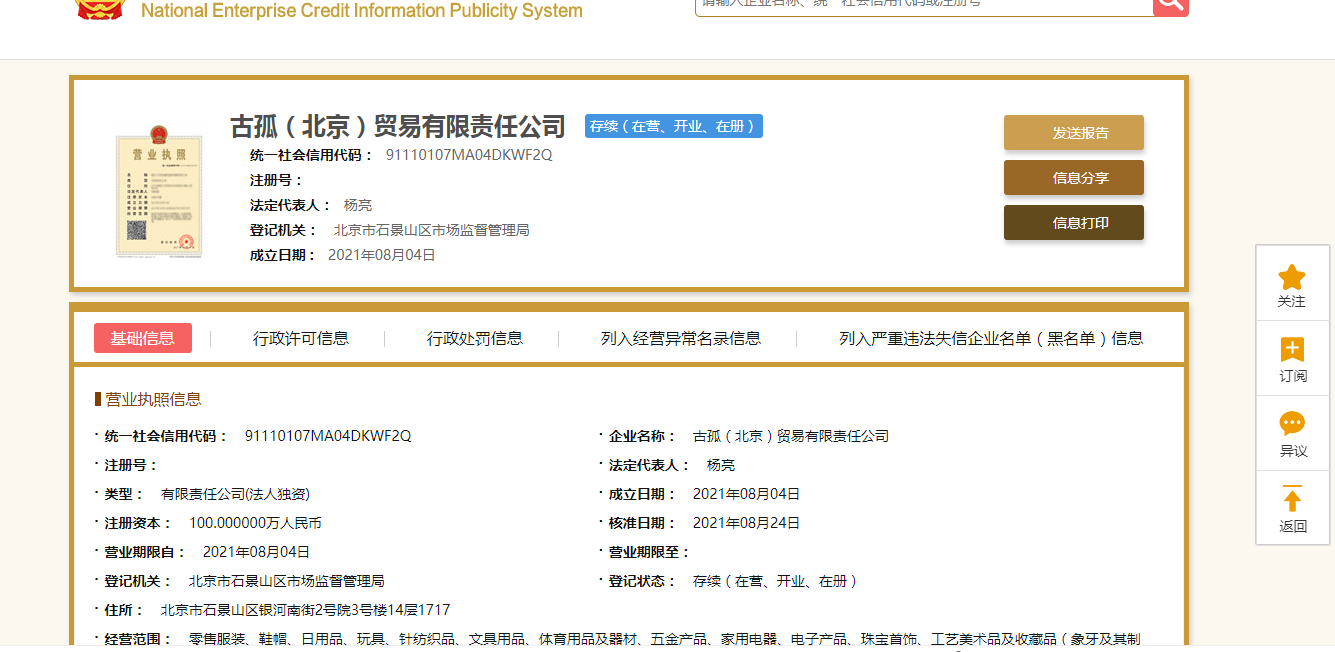Click the national emblem logo

(x=101, y=10)
